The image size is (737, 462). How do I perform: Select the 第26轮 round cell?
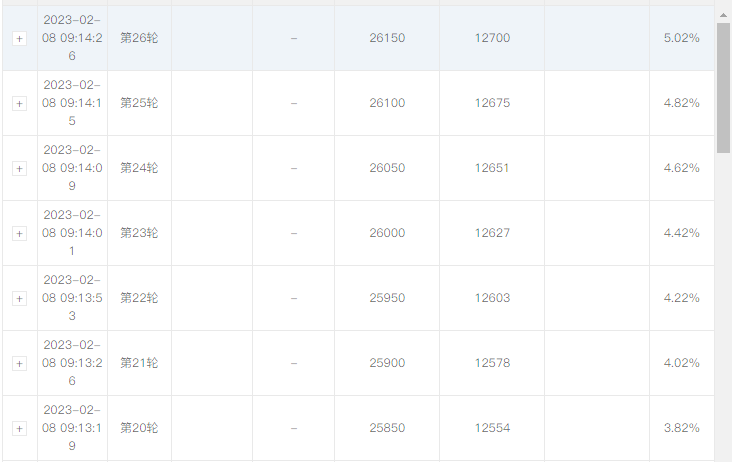coord(139,38)
